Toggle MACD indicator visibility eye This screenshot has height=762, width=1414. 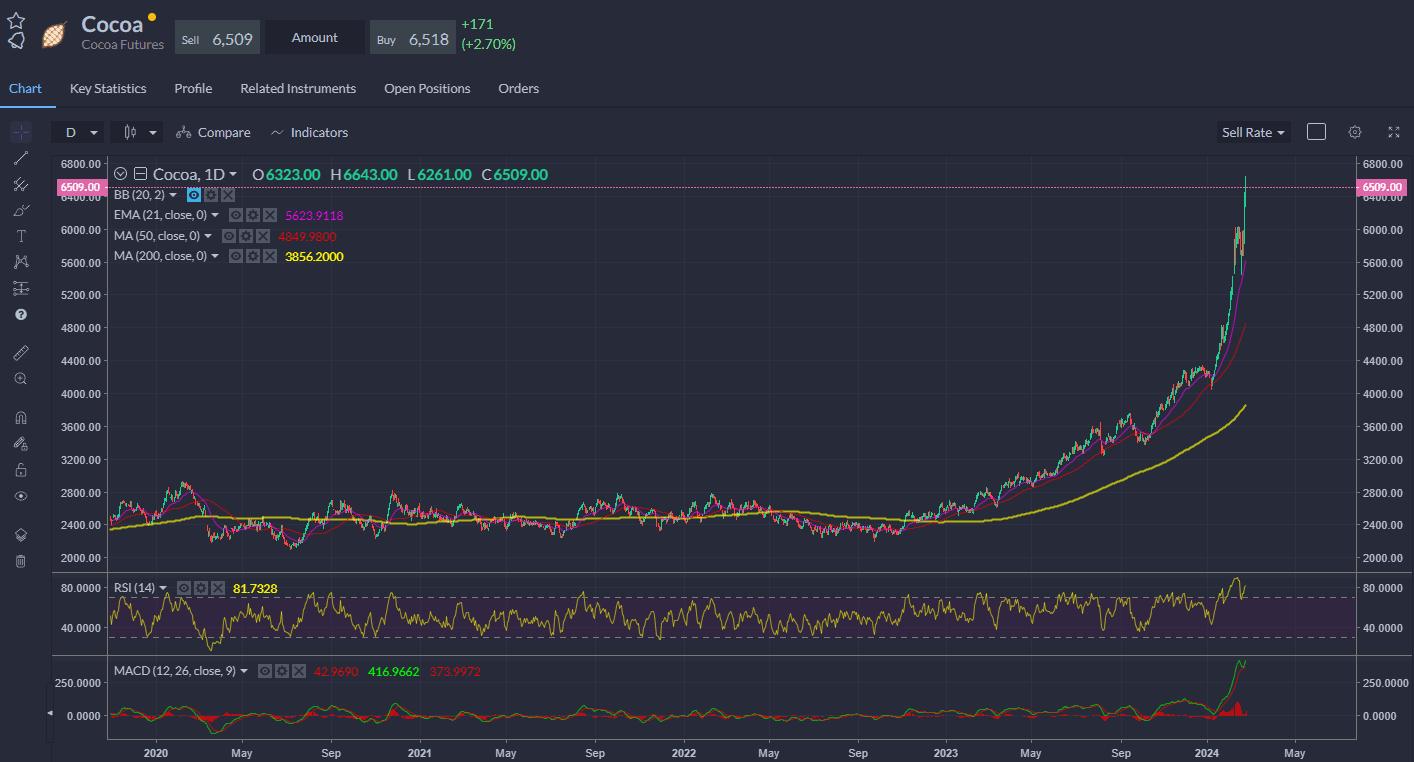coord(264,671)
